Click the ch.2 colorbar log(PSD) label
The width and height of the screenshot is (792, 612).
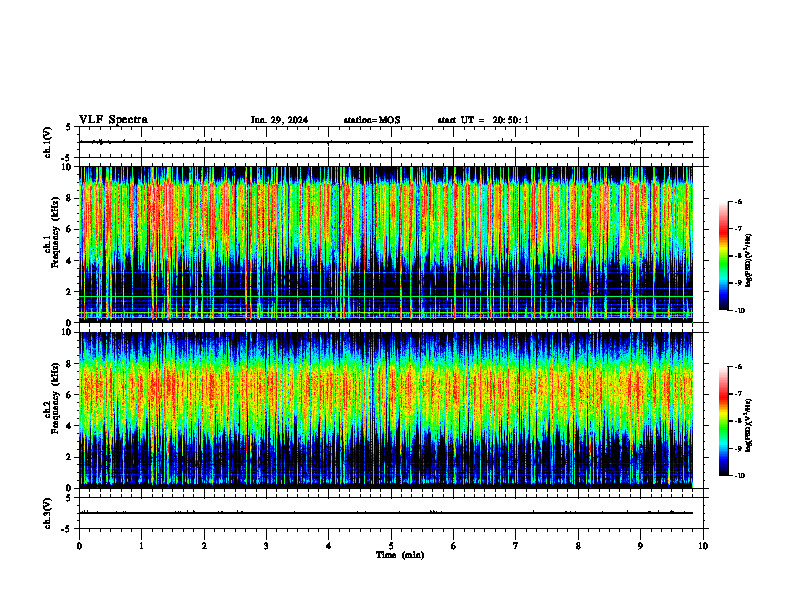[x=749, y=425]
